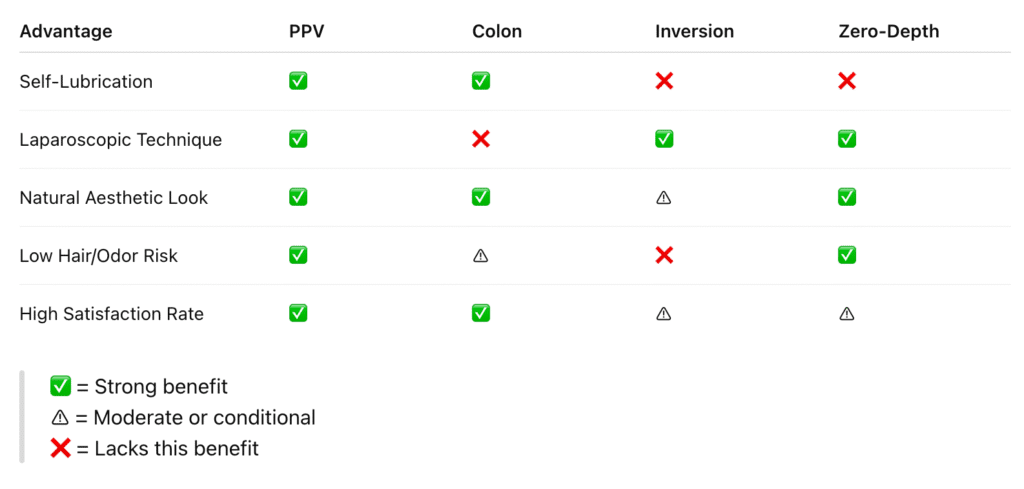Click the red X for Inversion Self-Lubrication

[x=664, y=81]
